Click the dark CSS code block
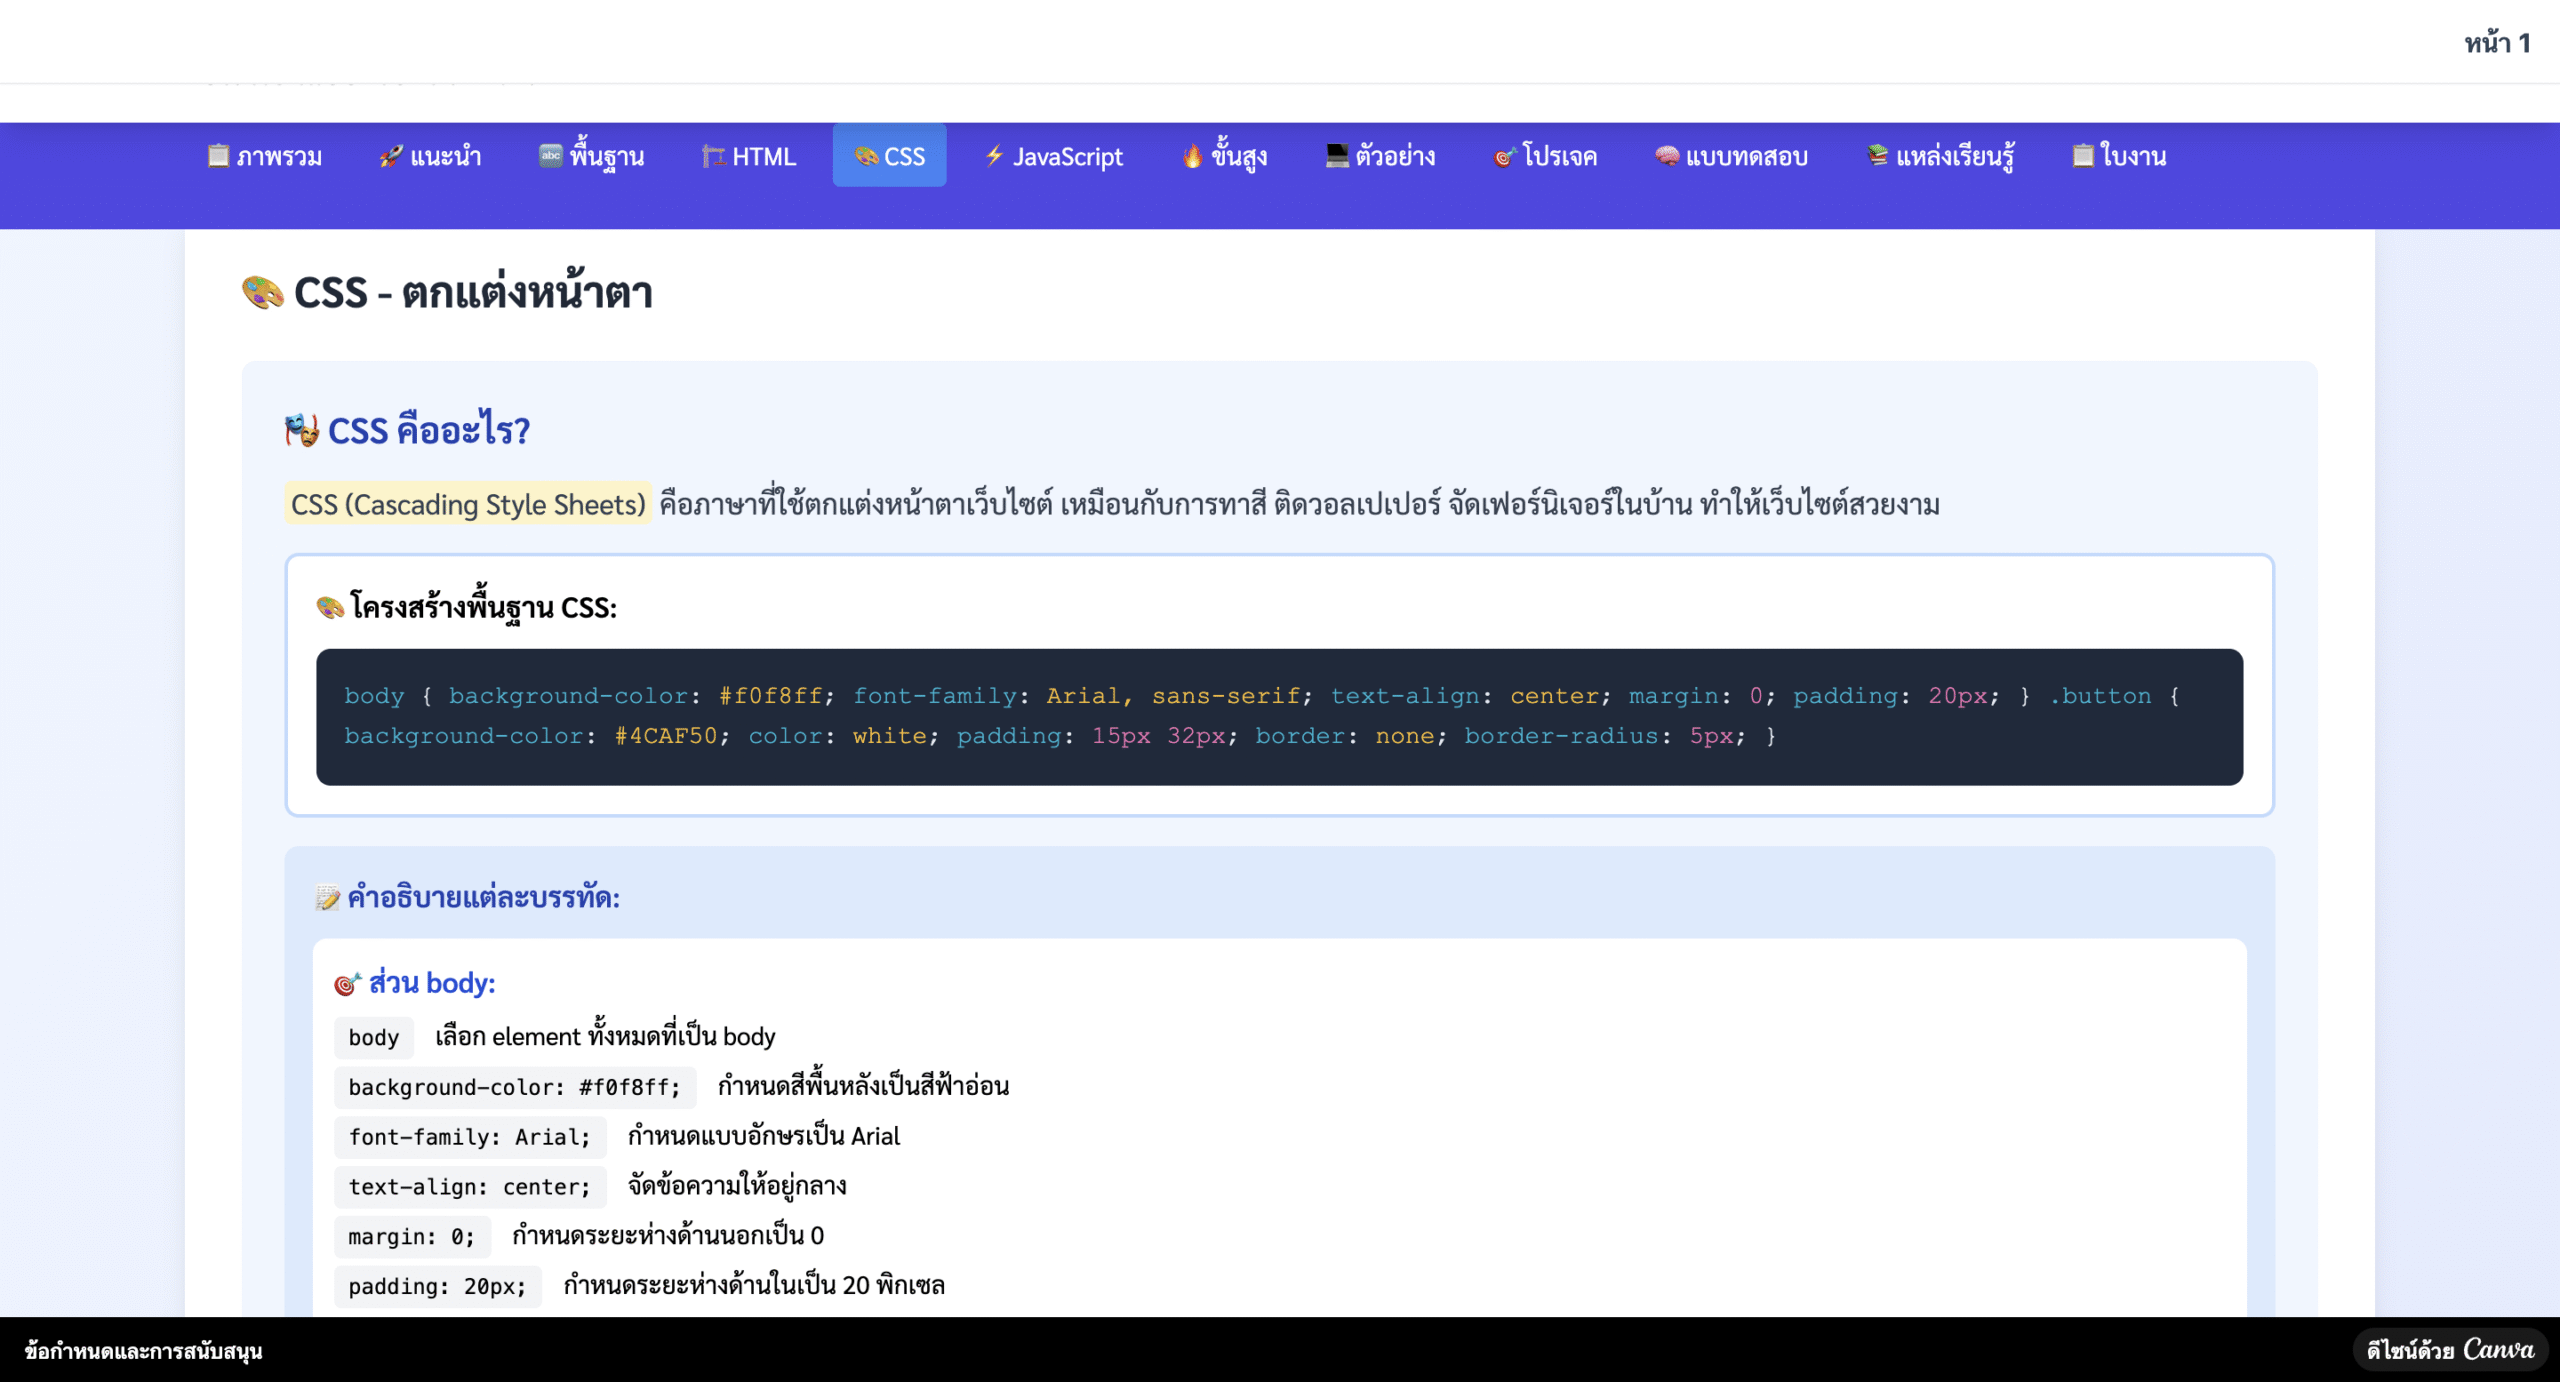This screenshot has height=1382, width=2560. 1279,716
